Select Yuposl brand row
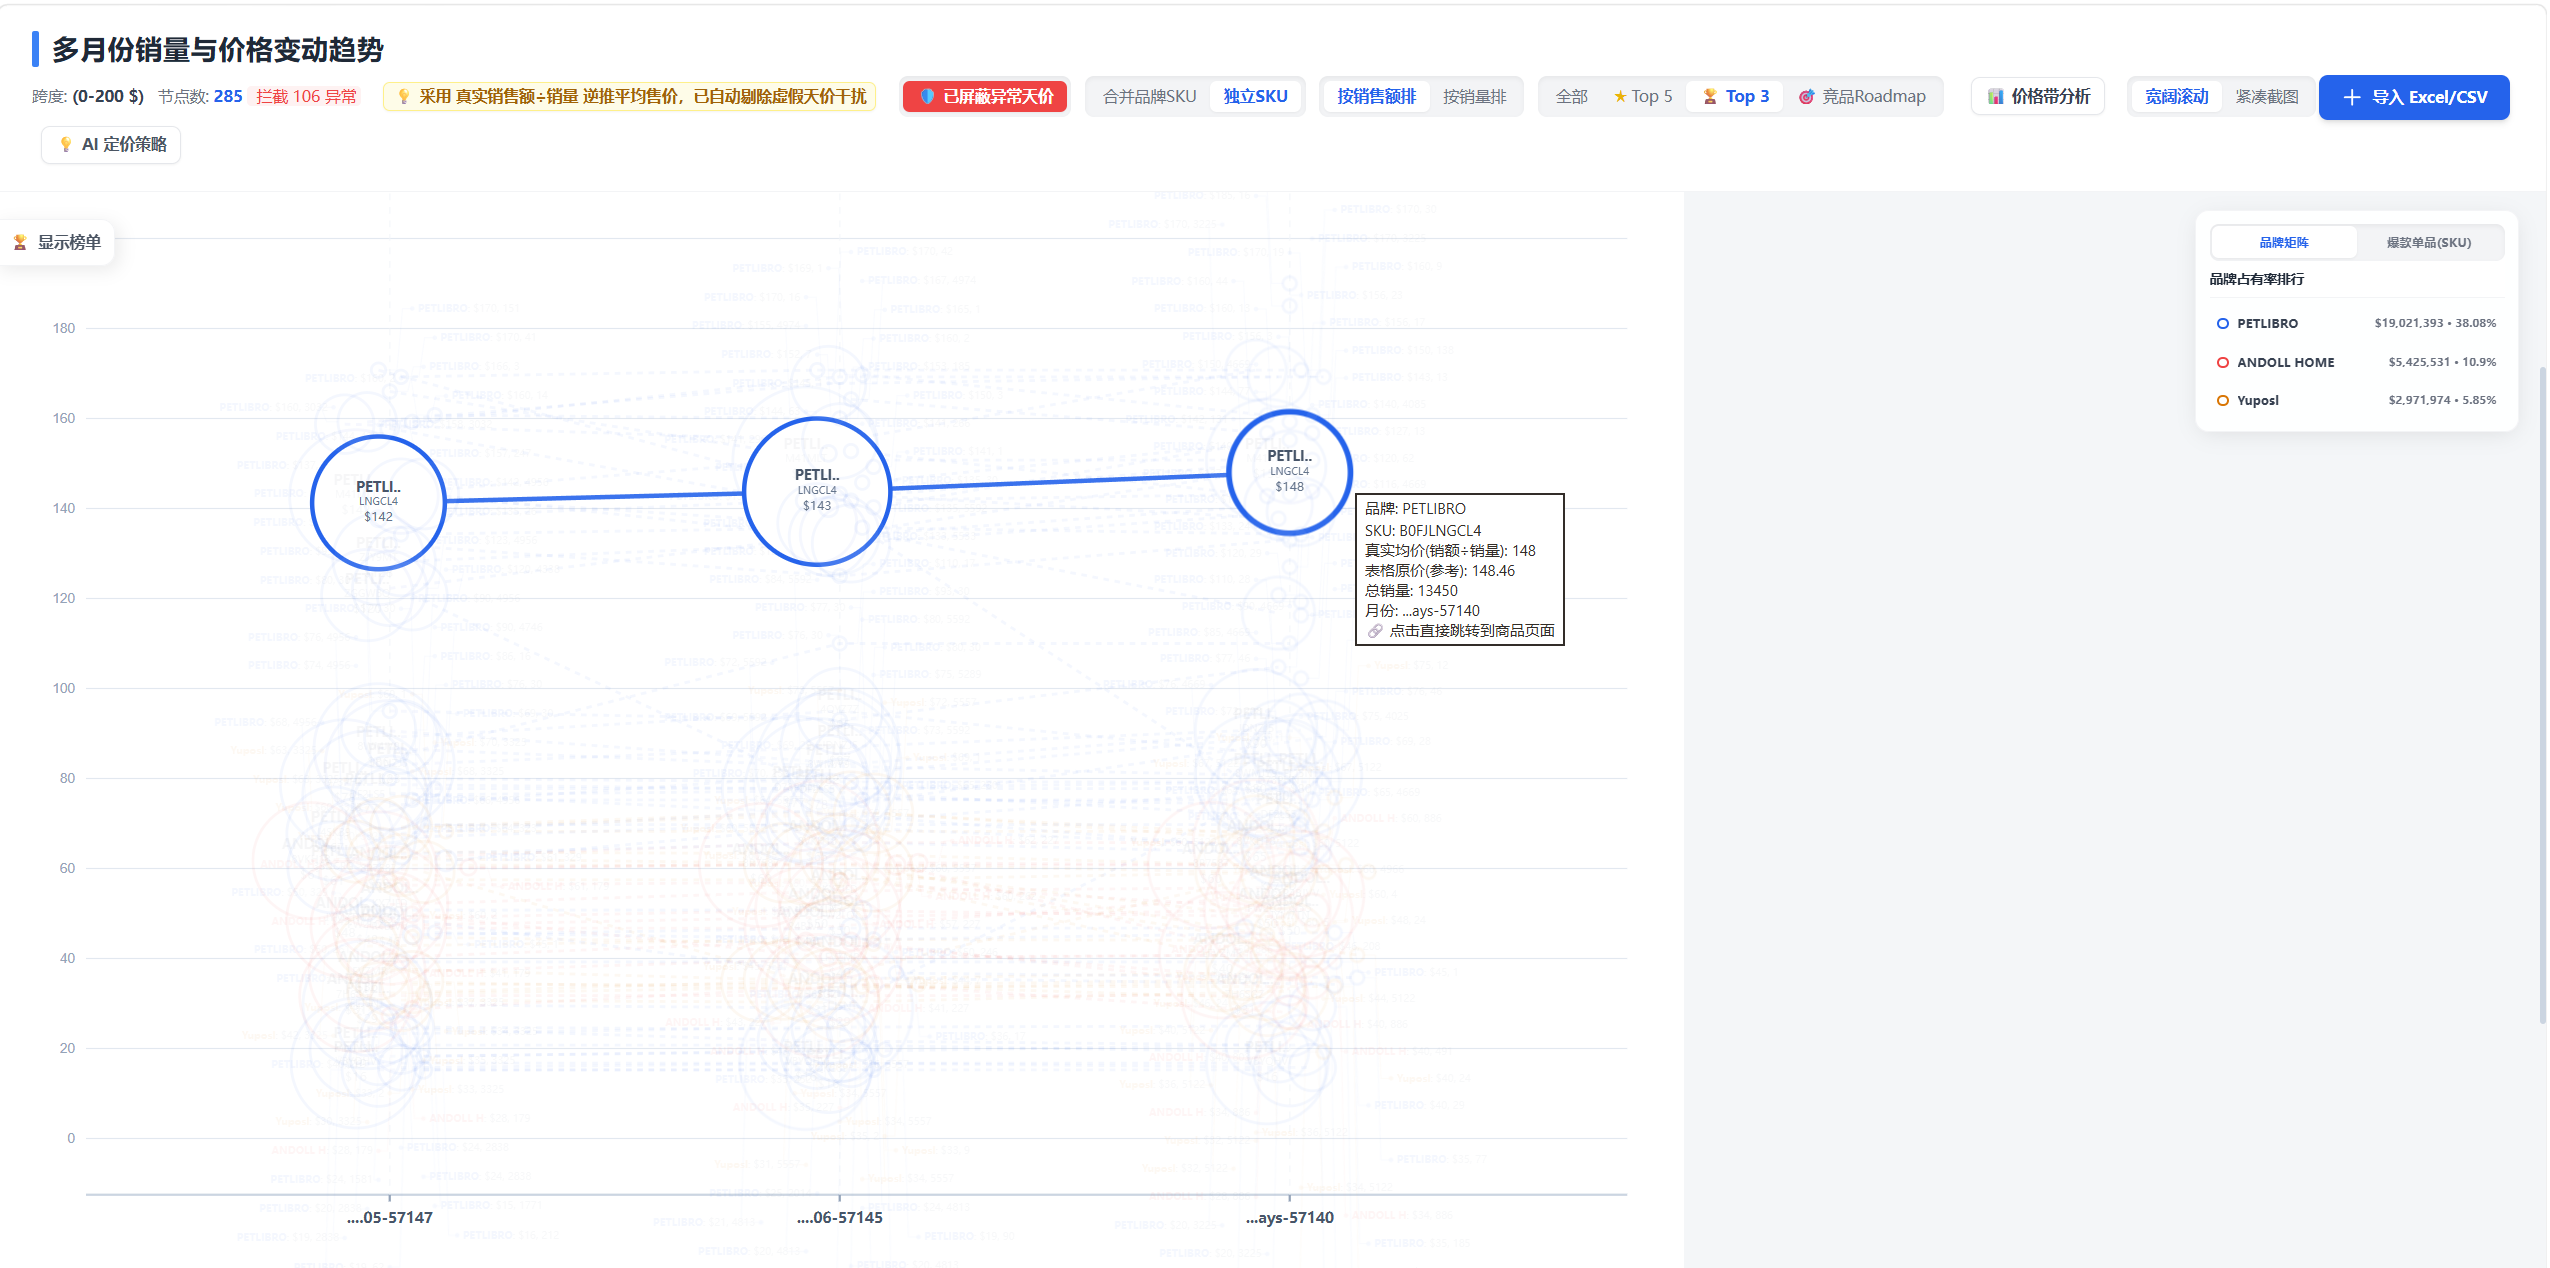The width and height of the screenshot is (2550, 1268). click(x=2356, y=401)
